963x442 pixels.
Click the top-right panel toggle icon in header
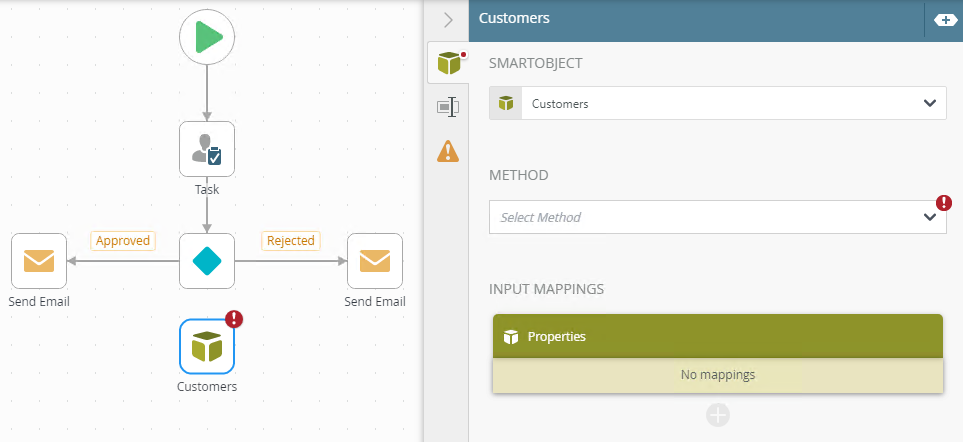pyautogui.click(x=944, y=19)
